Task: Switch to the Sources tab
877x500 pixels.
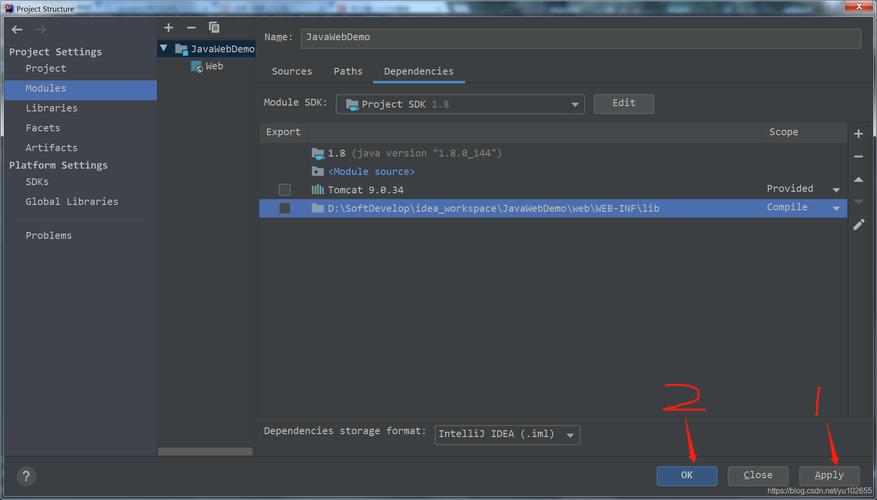Action: coord(292,72)
